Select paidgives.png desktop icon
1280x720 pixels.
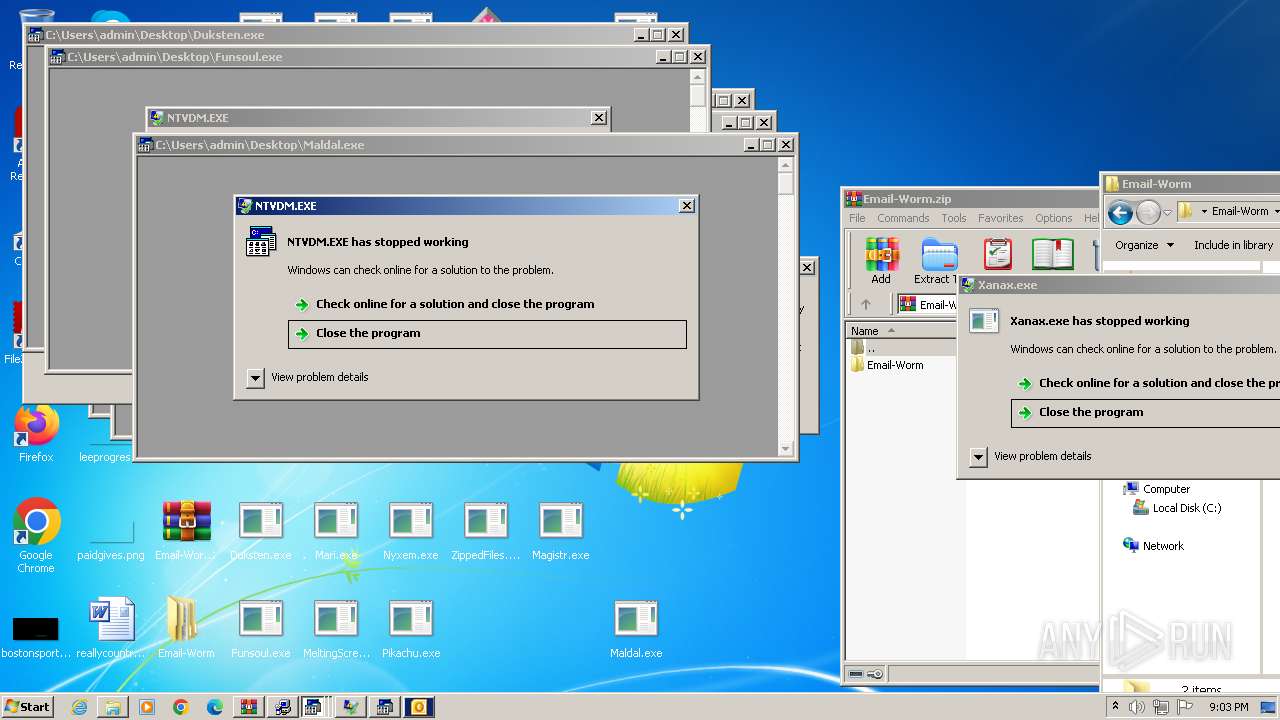coord(111,537)
